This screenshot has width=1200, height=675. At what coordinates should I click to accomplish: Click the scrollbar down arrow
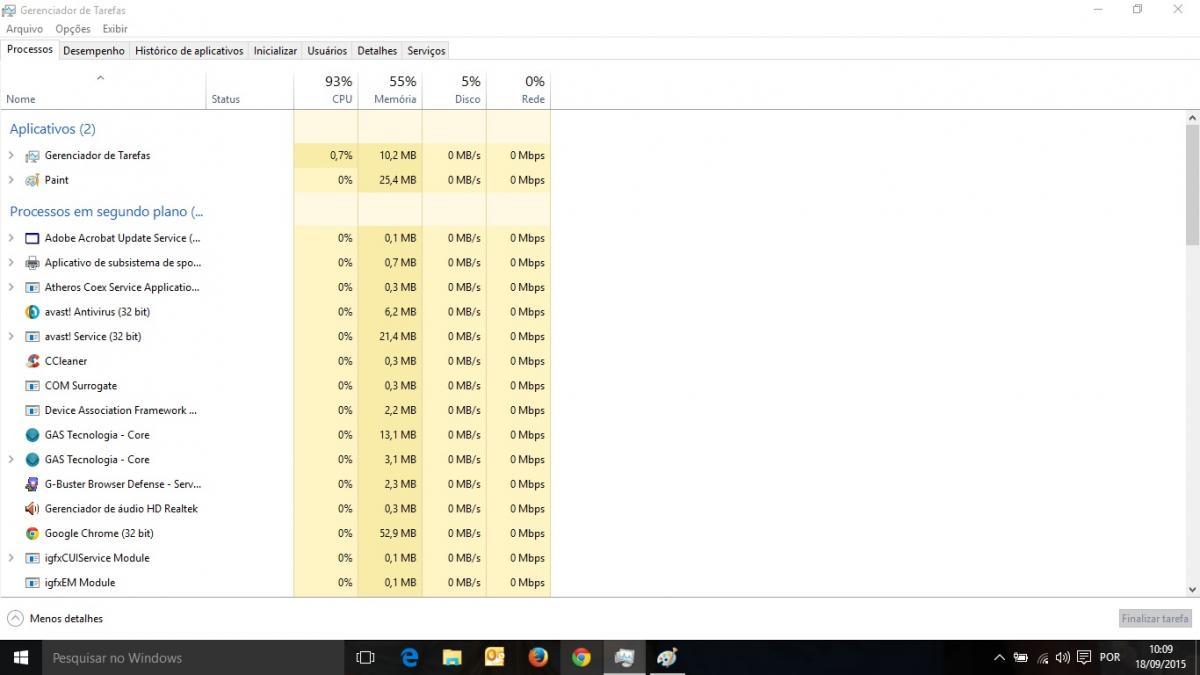(x=1192, y=590)
